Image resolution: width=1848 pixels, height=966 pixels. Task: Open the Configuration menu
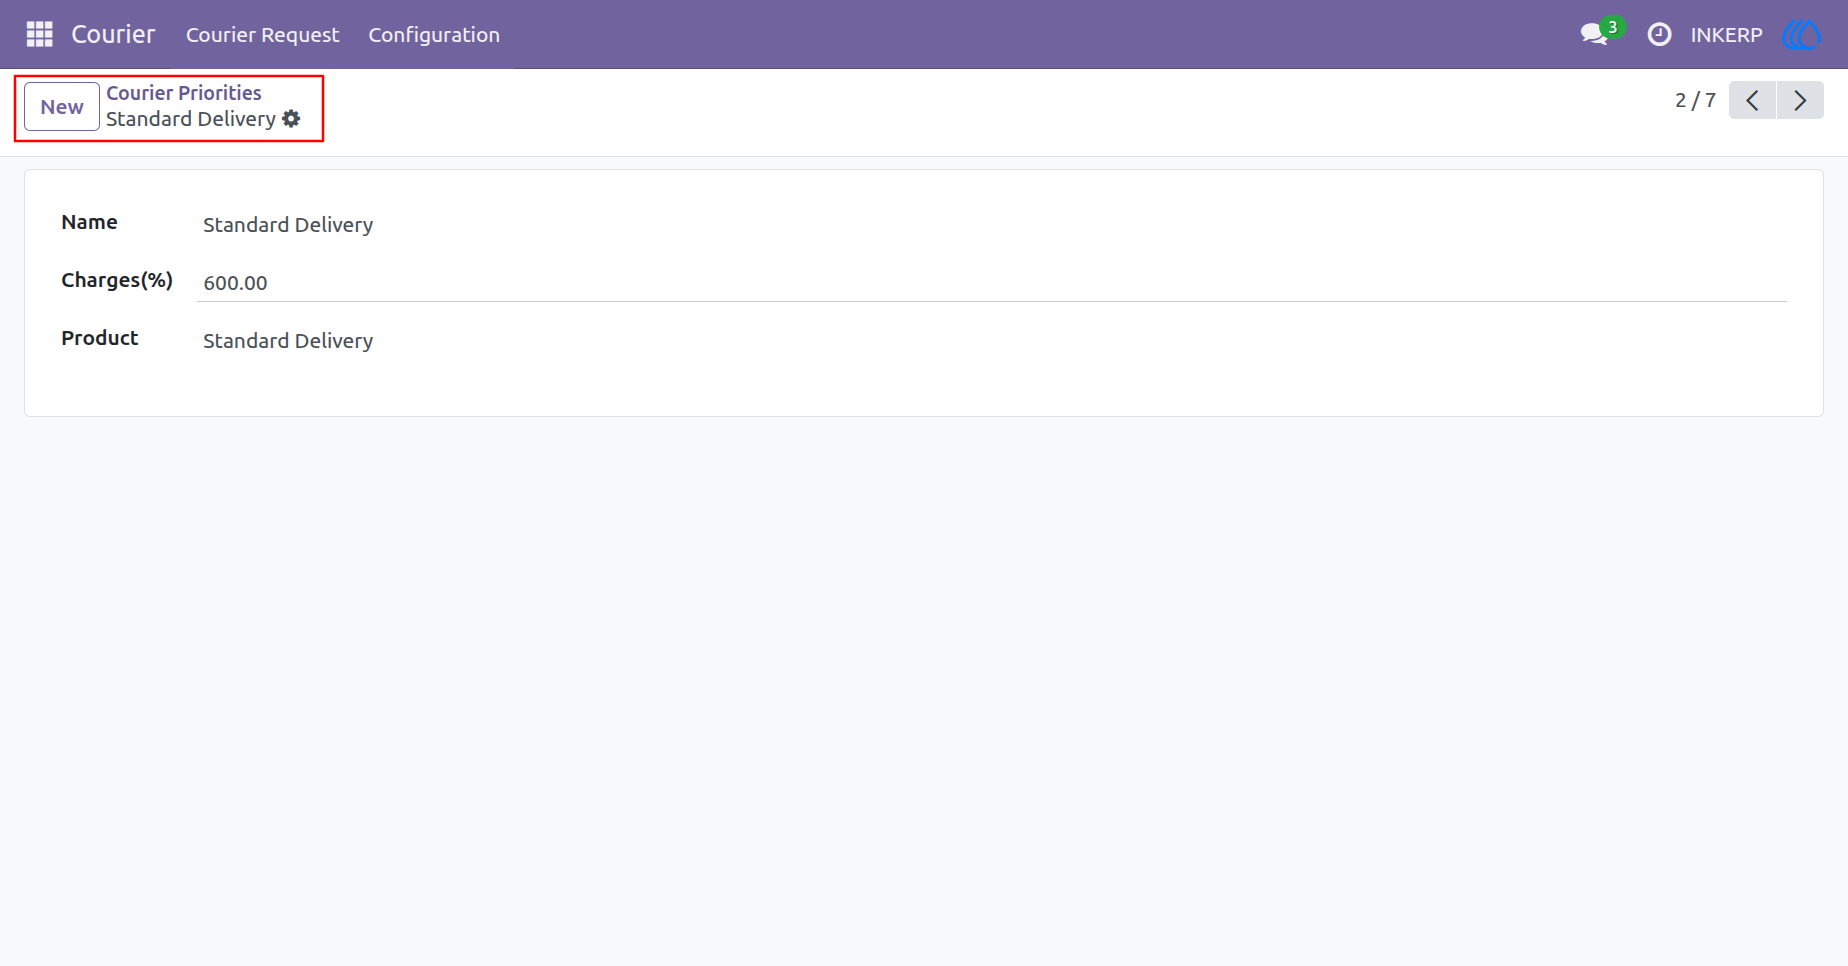pyautogui.click(x=434, y=34)
